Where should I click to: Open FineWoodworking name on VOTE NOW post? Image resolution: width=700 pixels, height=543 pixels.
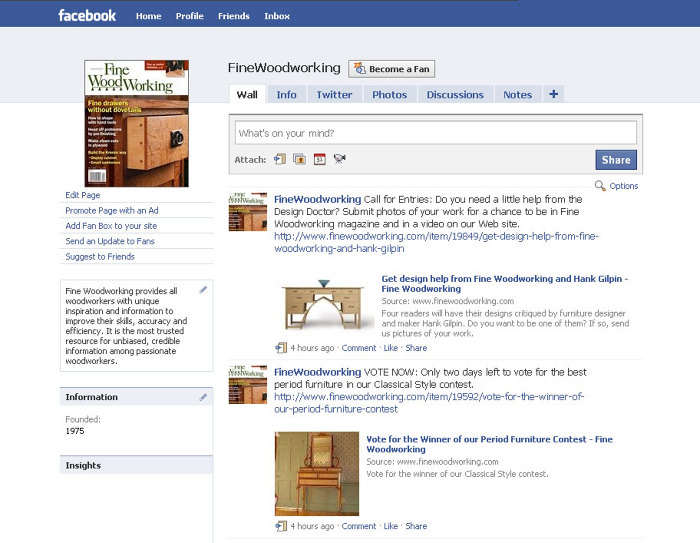click(x=317, y=372)
